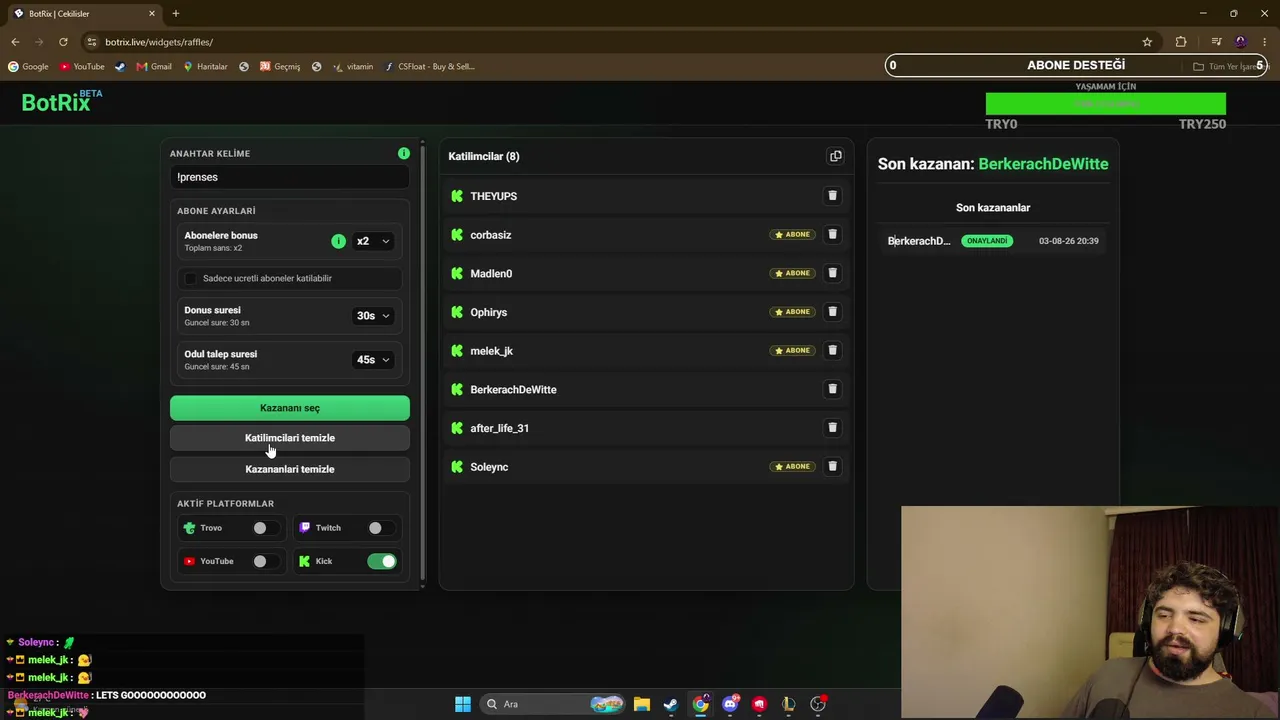This screenshot has height=720, width=1280.
Task: Enable the Trovo platform toggle
Action: [266, 528]
